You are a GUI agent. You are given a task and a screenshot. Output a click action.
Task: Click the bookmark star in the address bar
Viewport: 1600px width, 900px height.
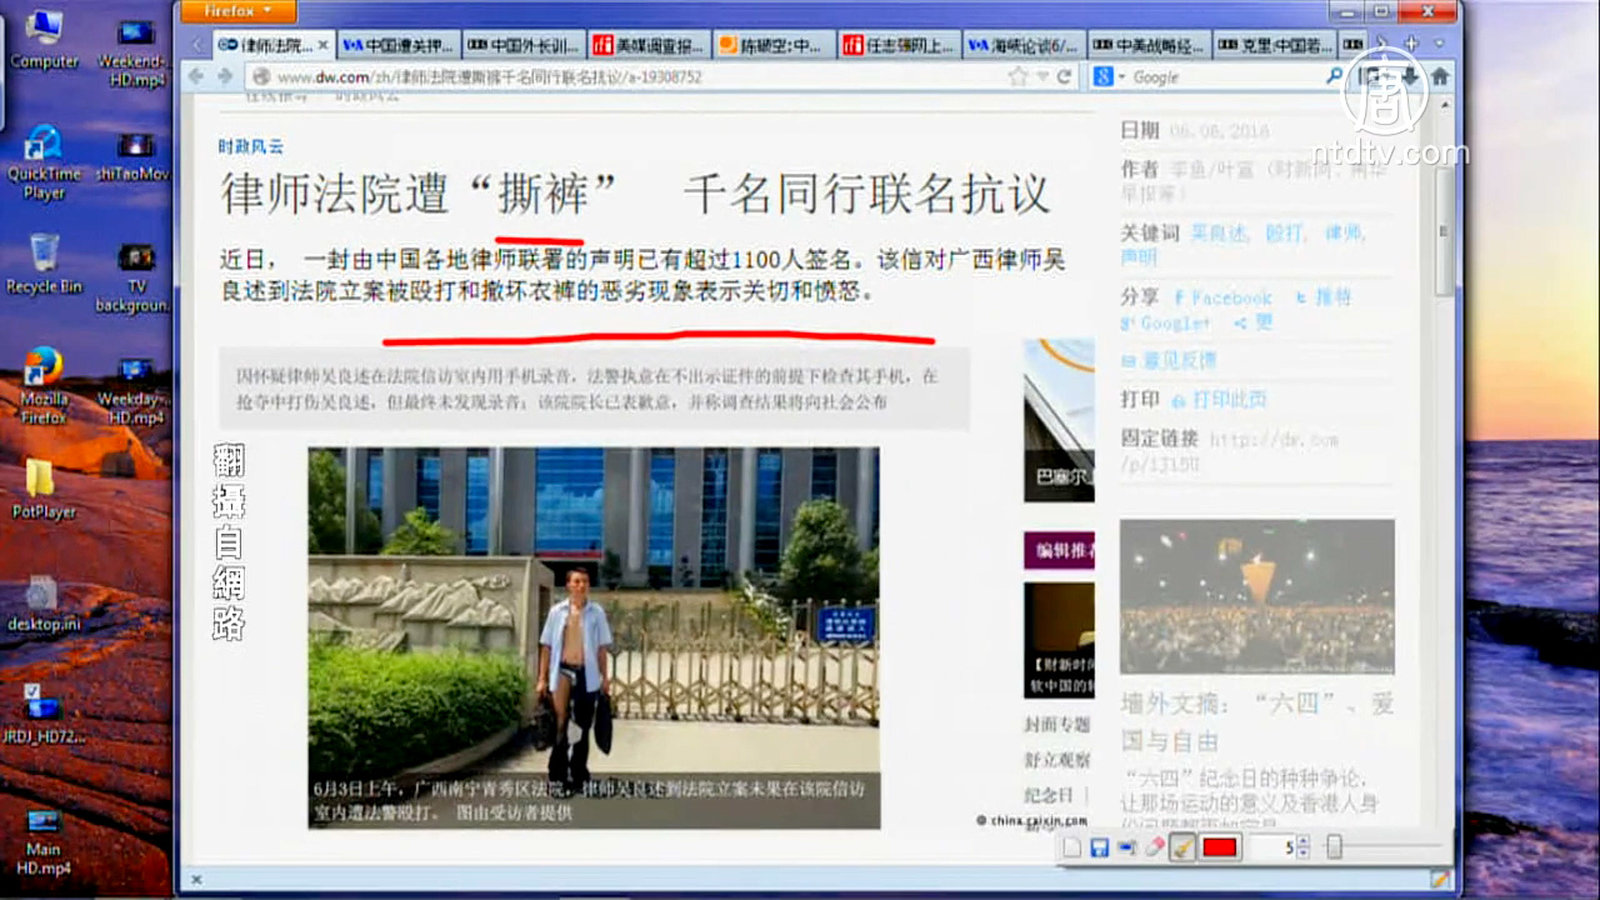tap(1018, 77)
